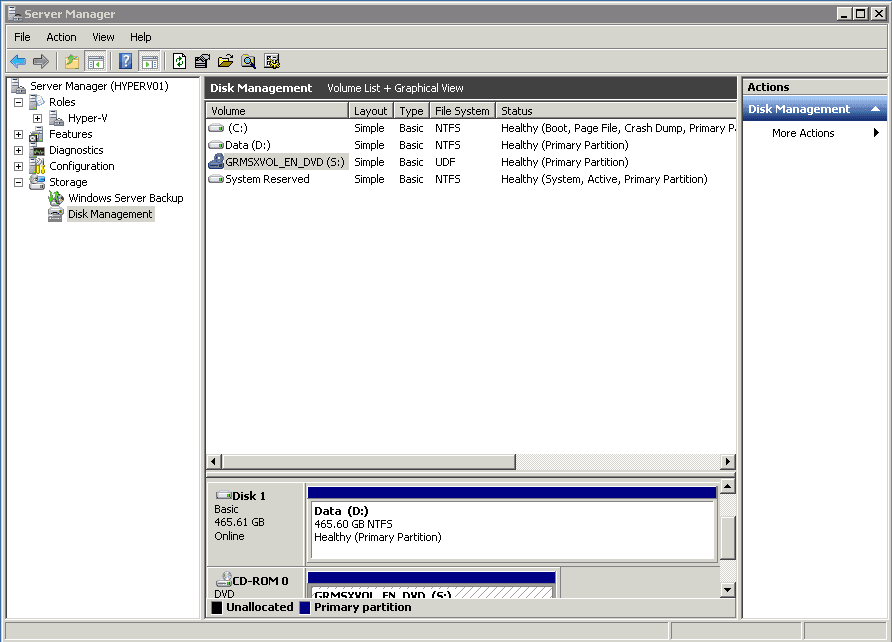Expand the Diagnostics tree node
892x642 pixels.
[x=18, y=150]
